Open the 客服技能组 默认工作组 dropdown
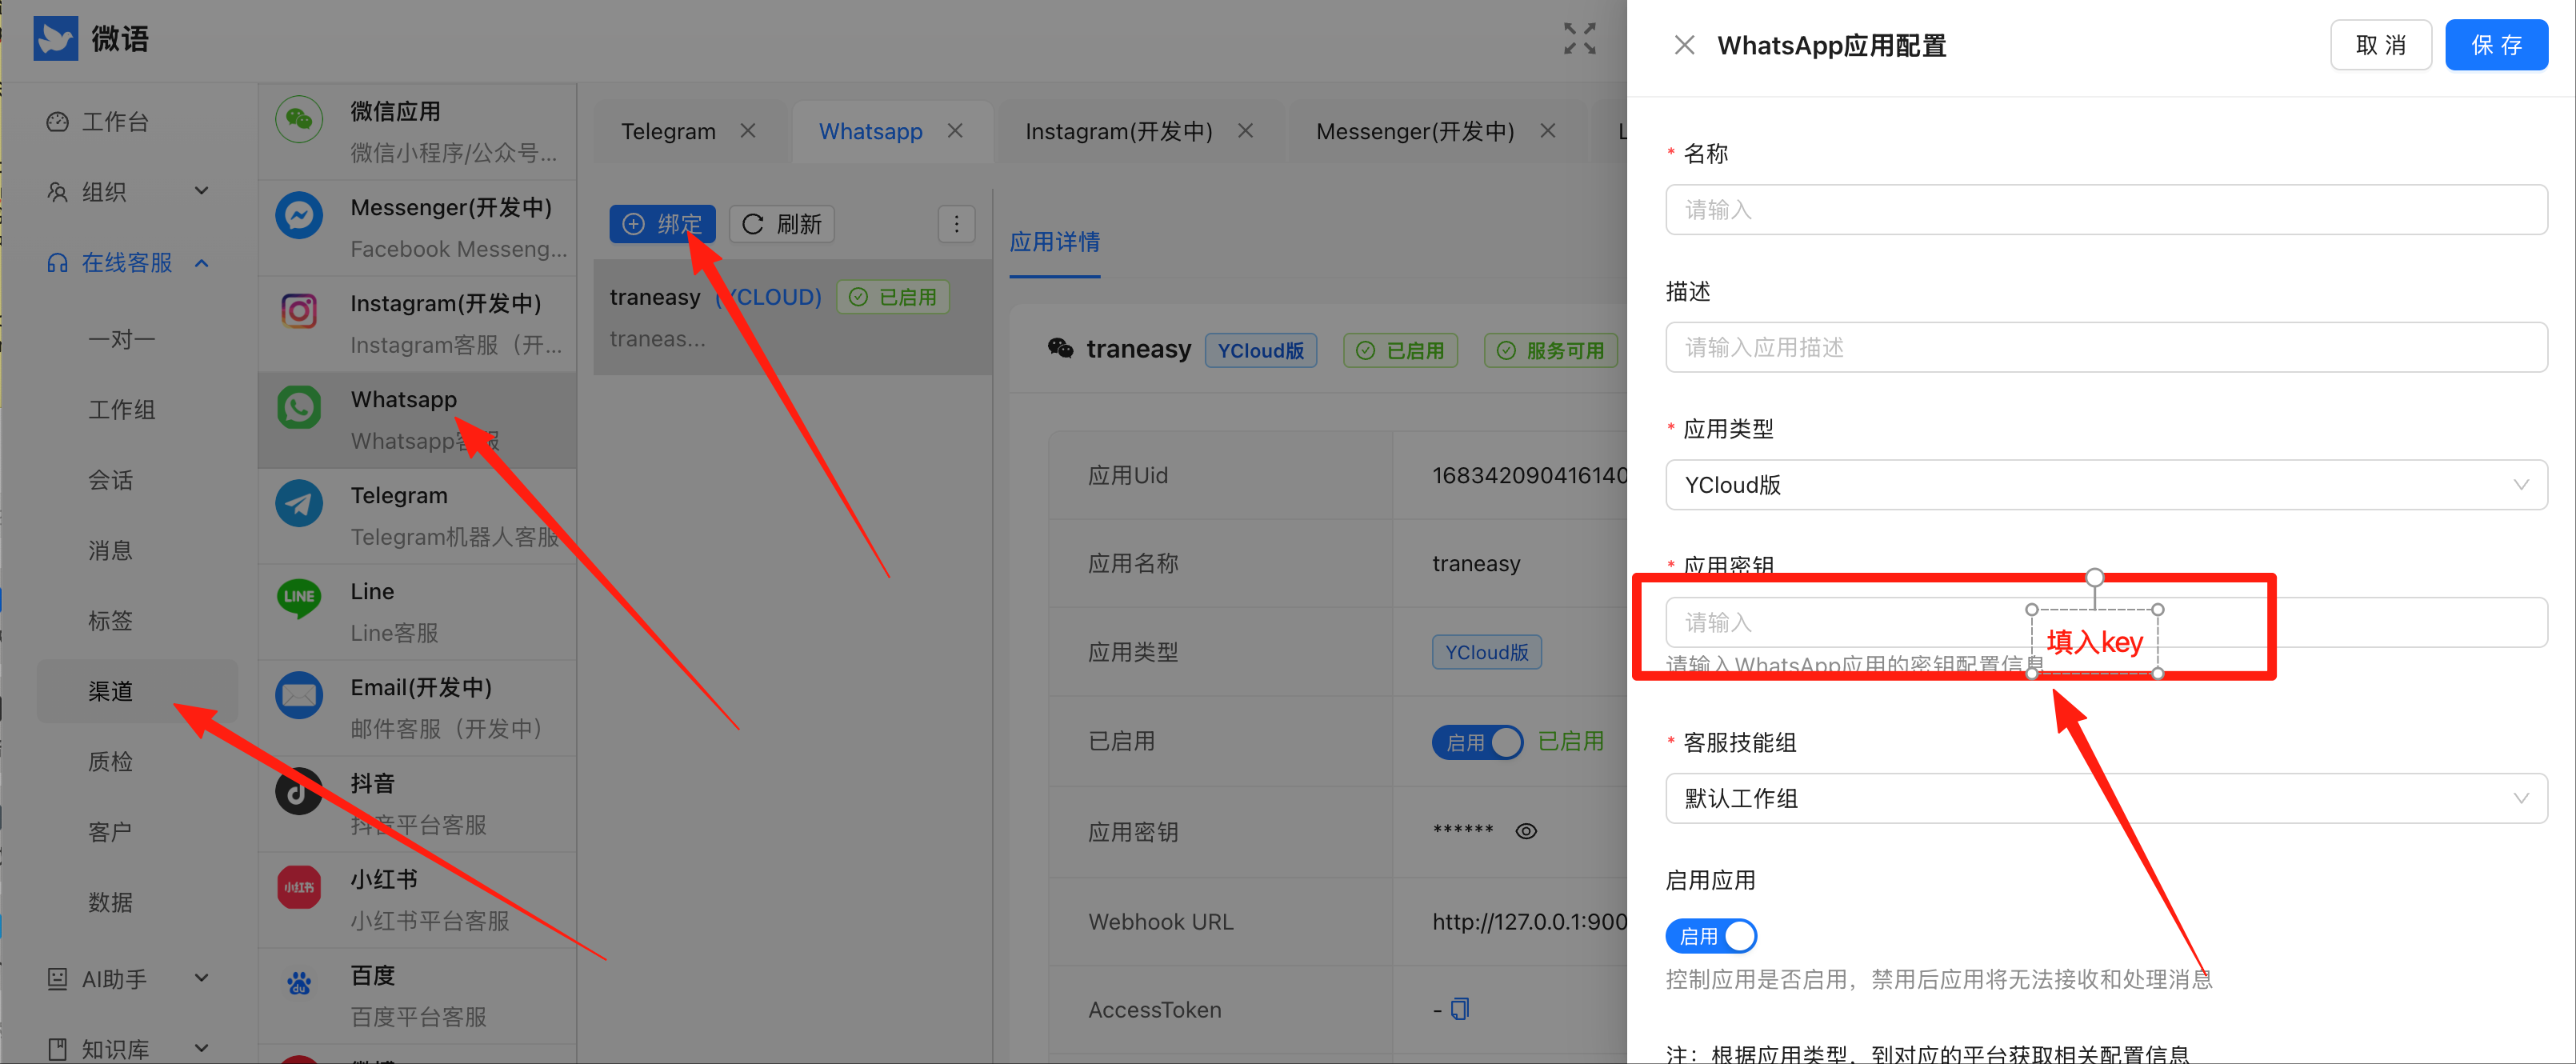This screenshot has width=2576, height=1064. (x=2106, y=798)
